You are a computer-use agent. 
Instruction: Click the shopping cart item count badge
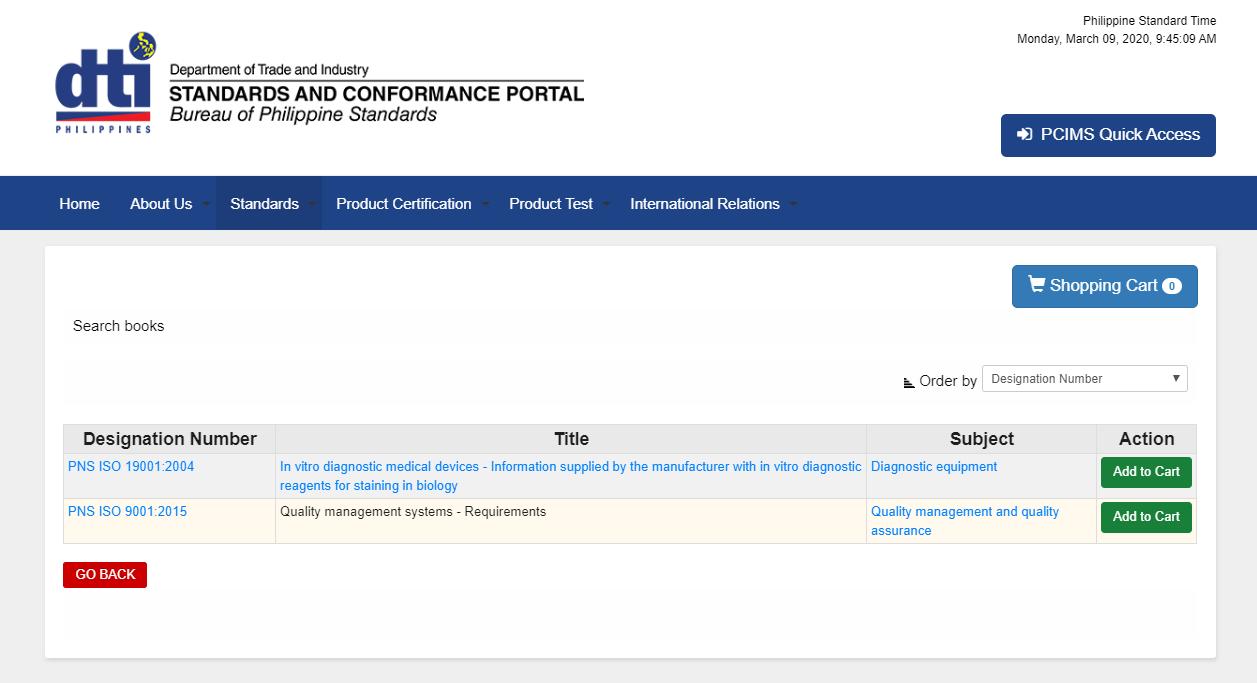coord(1172,286)
